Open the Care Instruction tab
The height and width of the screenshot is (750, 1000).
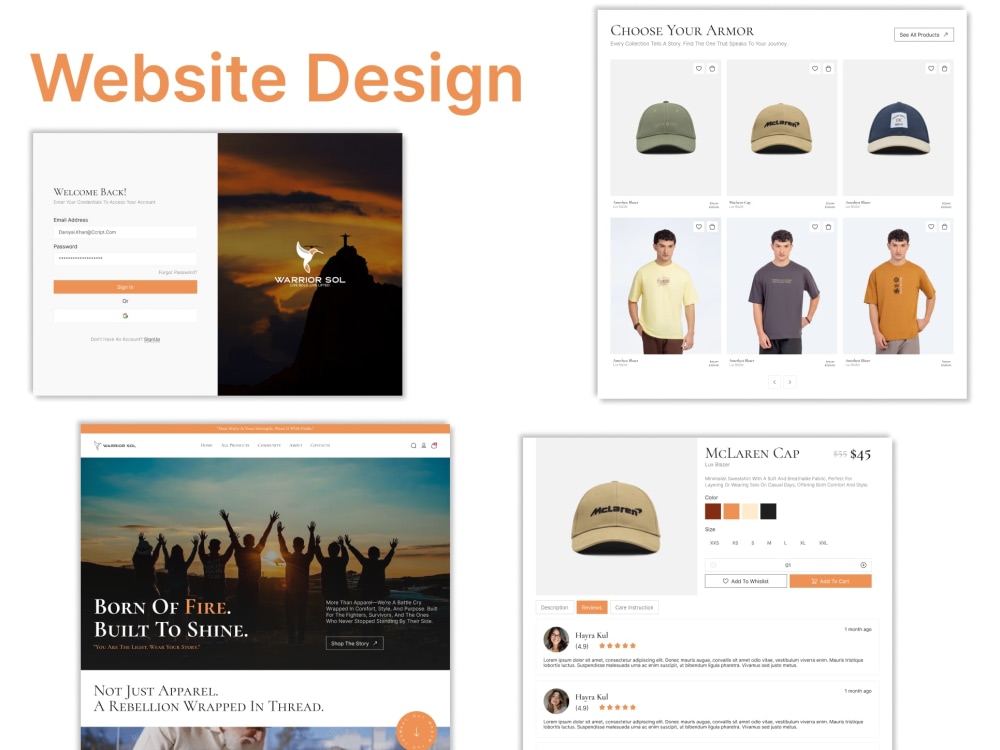(x=634, y=607)
